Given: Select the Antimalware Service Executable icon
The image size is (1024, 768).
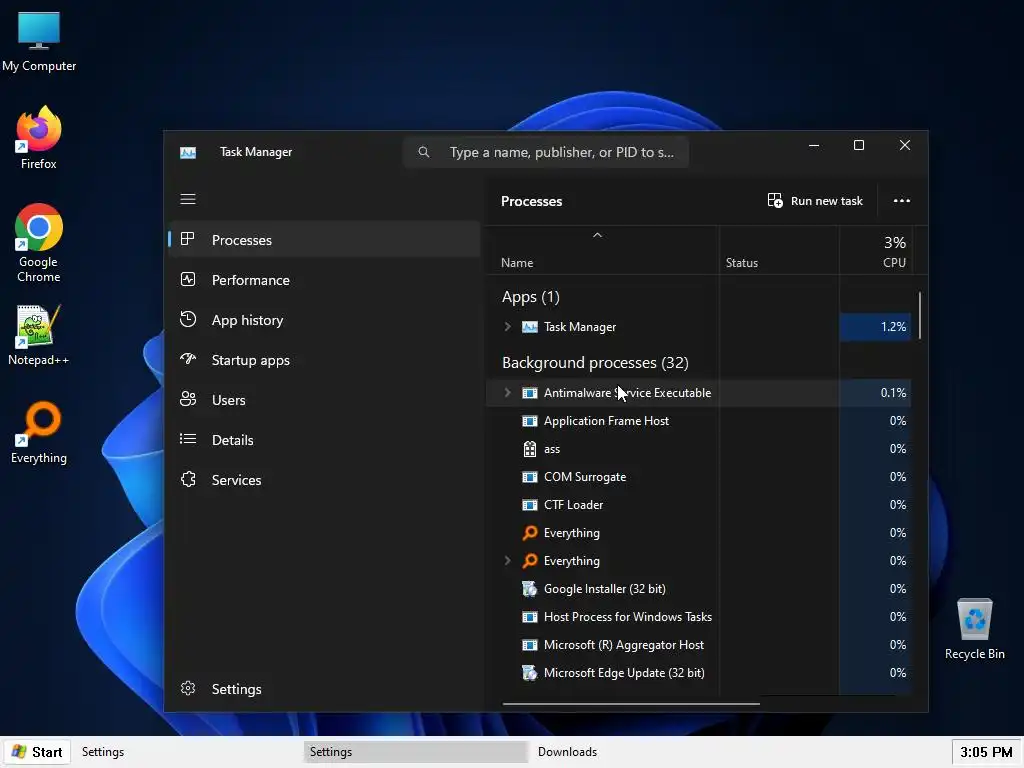Looking at the screenshot, I should 530,392.
